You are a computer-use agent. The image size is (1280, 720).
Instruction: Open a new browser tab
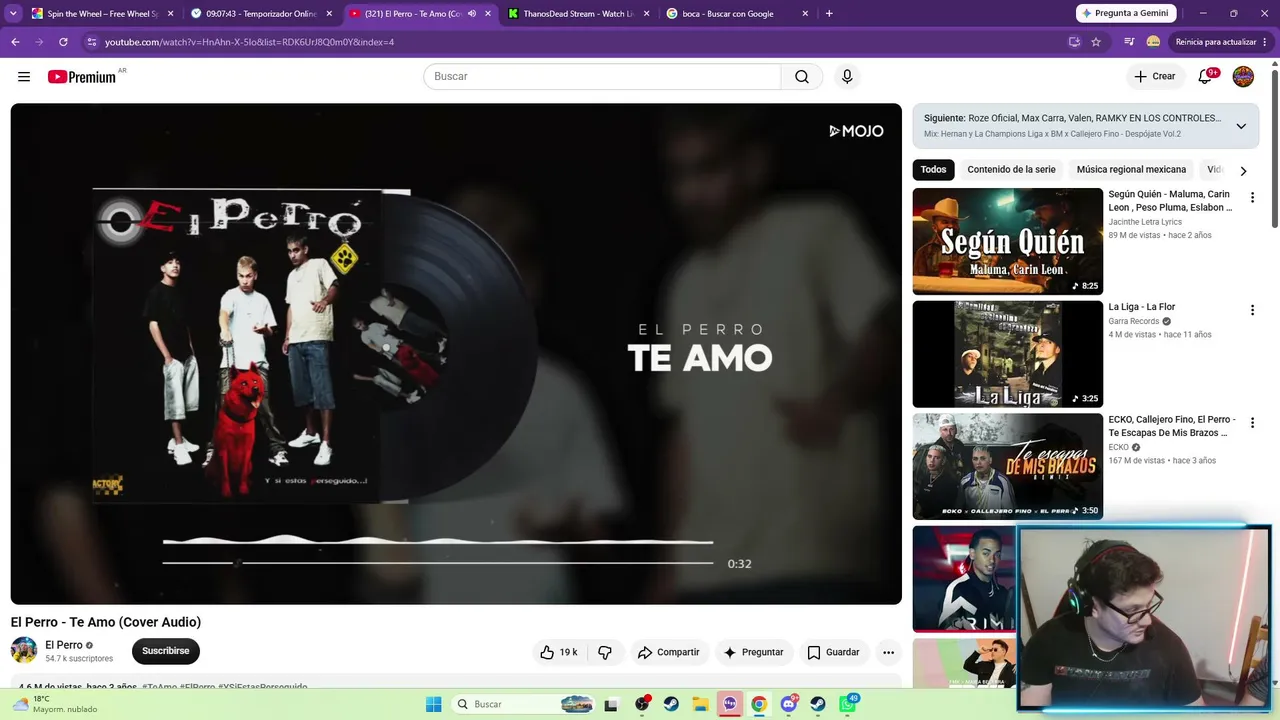pyautogui.click(x=829, y=14)
